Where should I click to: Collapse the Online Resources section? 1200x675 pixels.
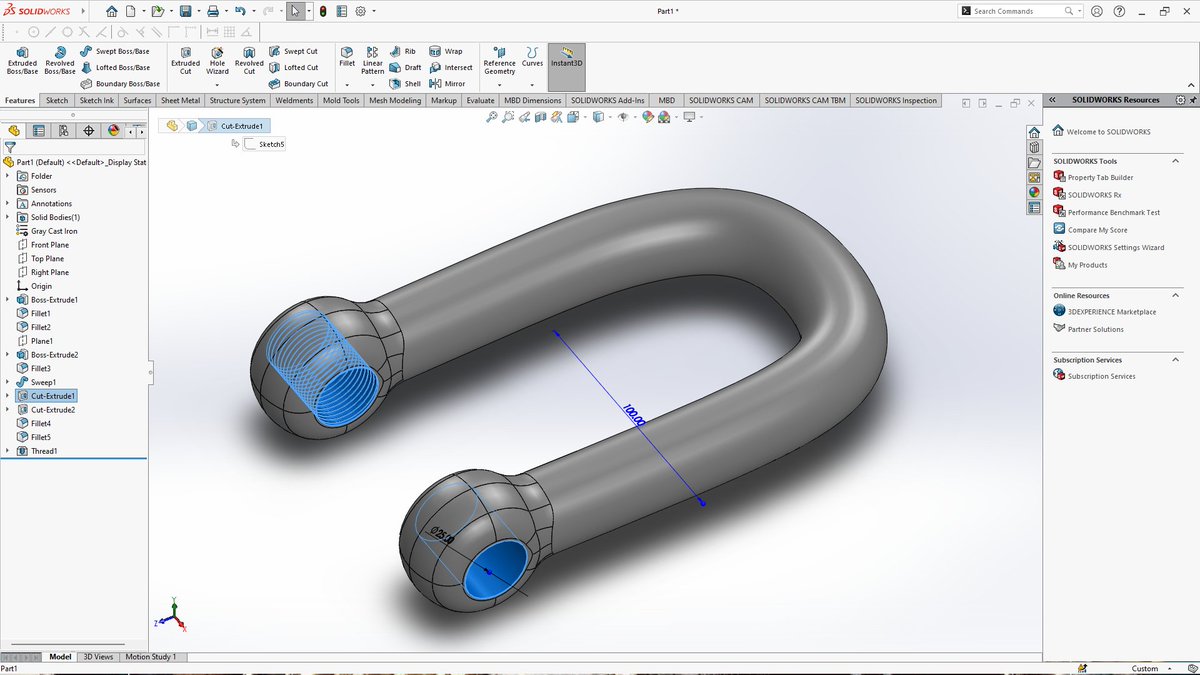[x=1176, y=296]
